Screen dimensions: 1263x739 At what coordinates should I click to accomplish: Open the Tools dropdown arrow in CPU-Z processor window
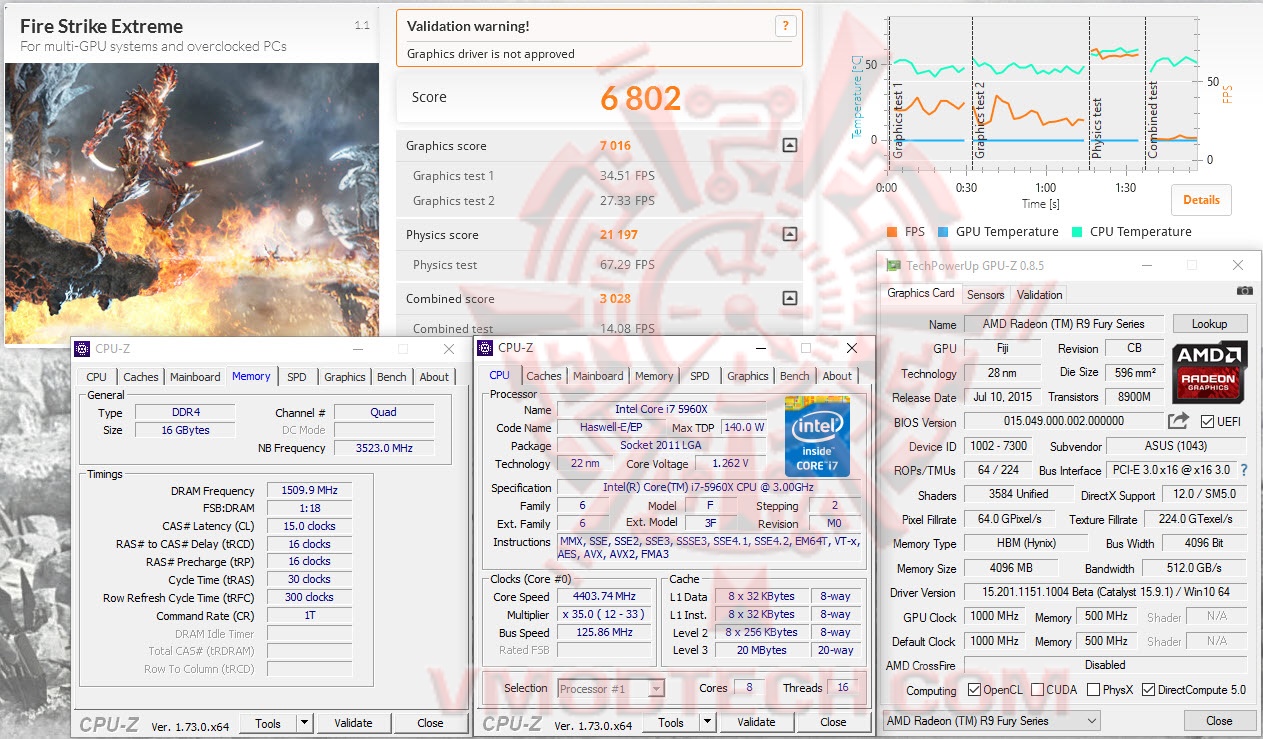(706, 722)
